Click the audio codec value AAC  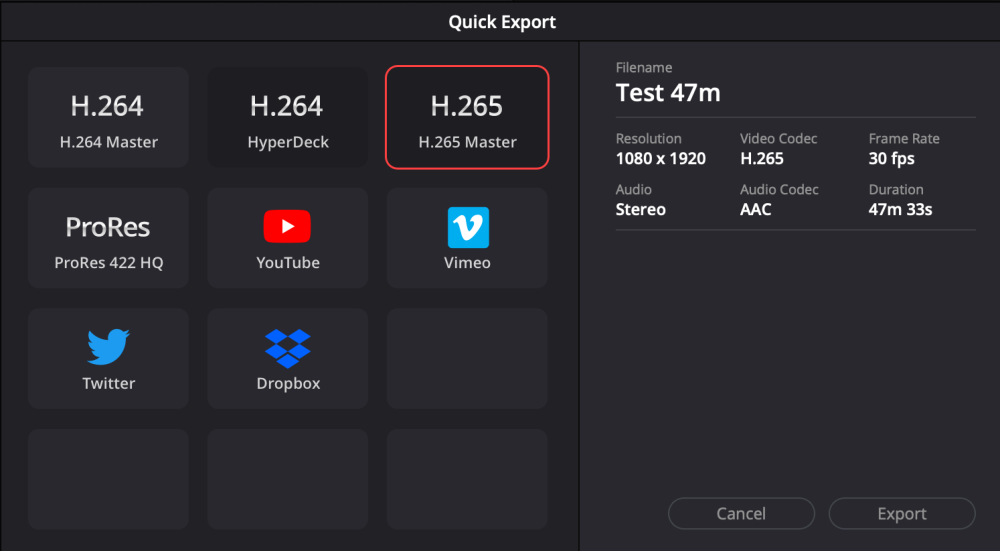(756, 209)
